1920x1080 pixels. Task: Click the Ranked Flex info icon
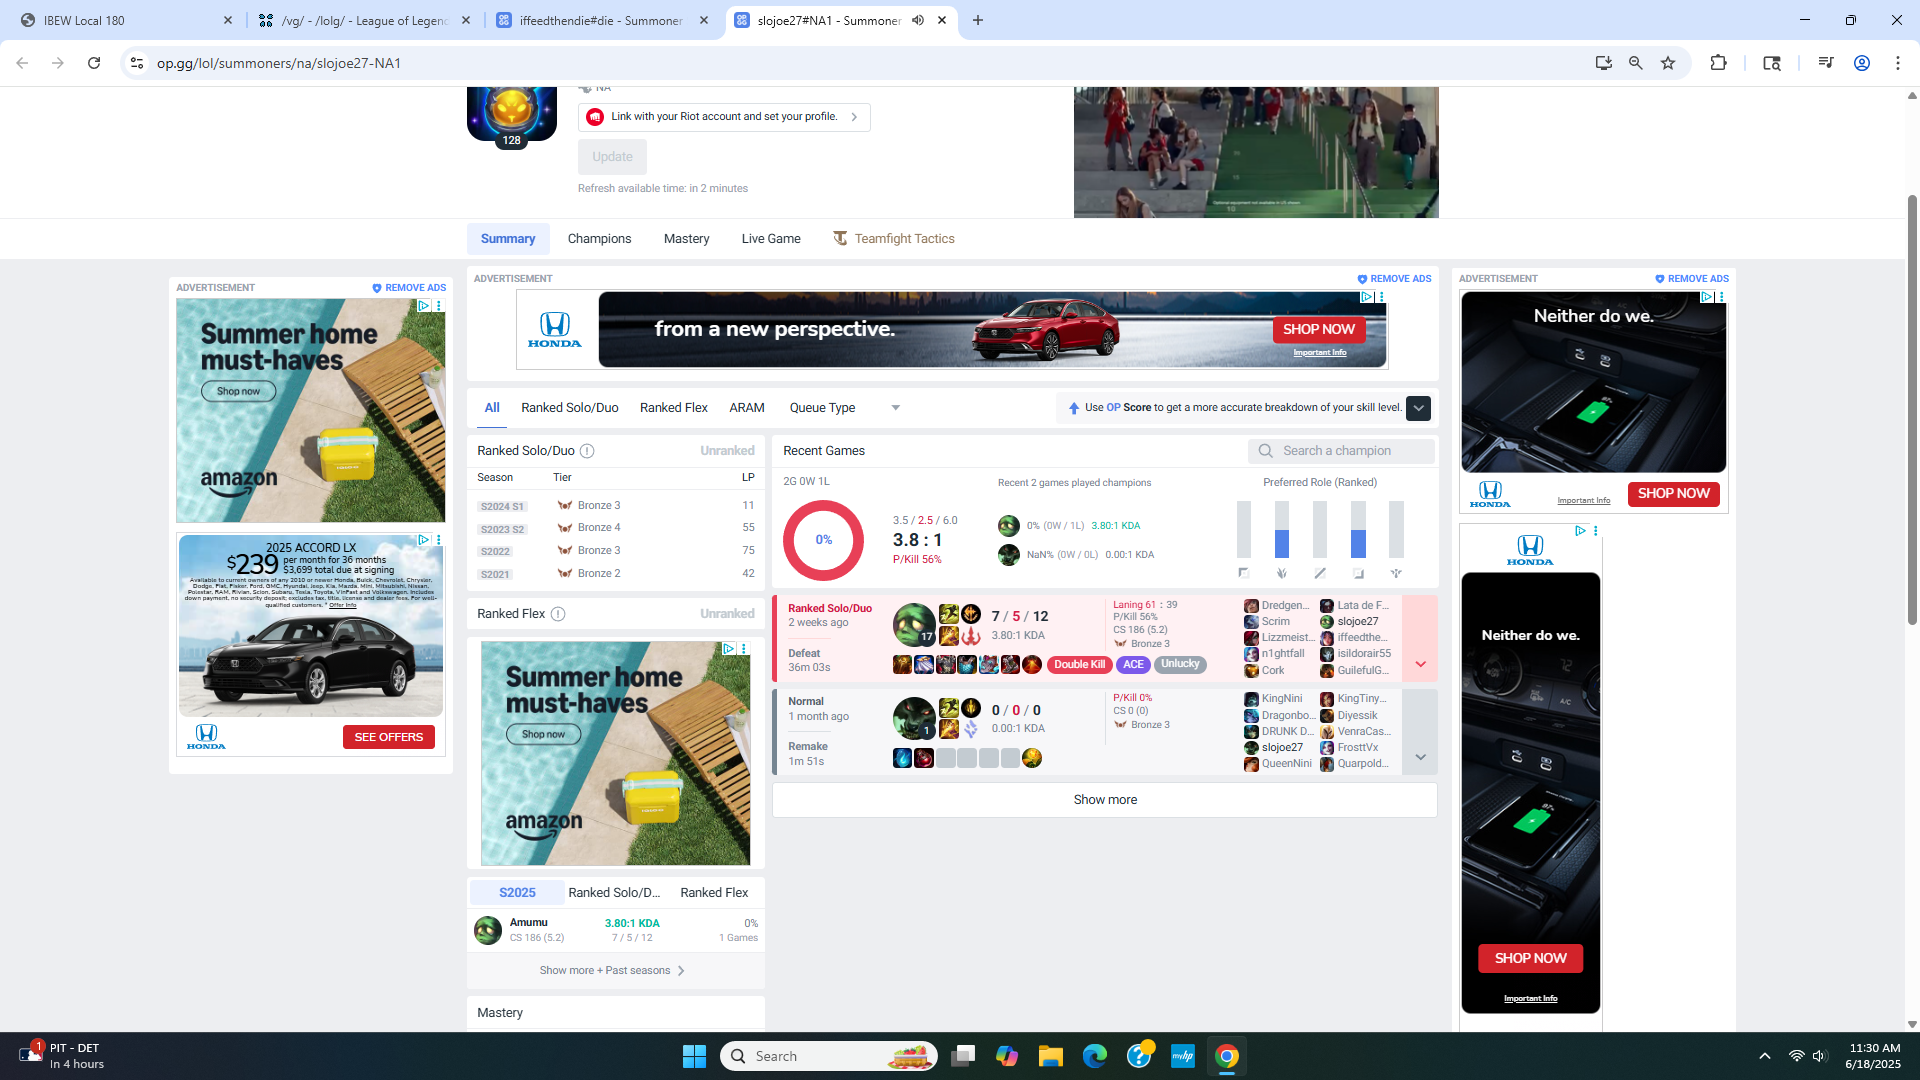(x=558, y=614)
